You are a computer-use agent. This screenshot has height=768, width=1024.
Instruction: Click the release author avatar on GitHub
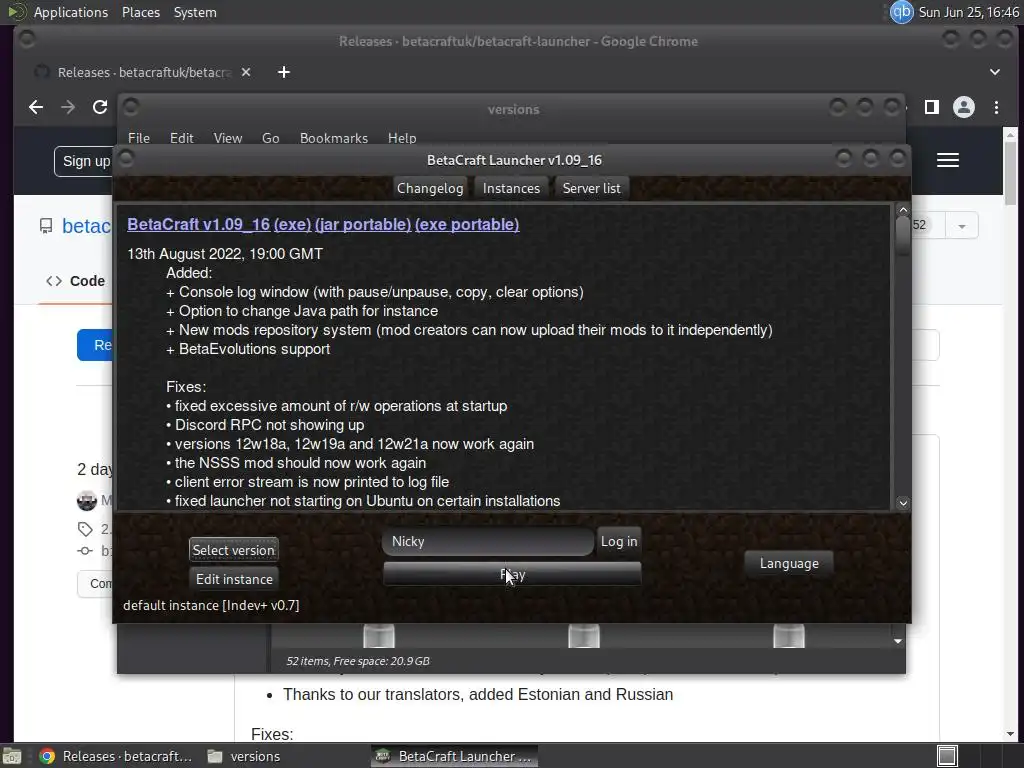coord(87,501)
